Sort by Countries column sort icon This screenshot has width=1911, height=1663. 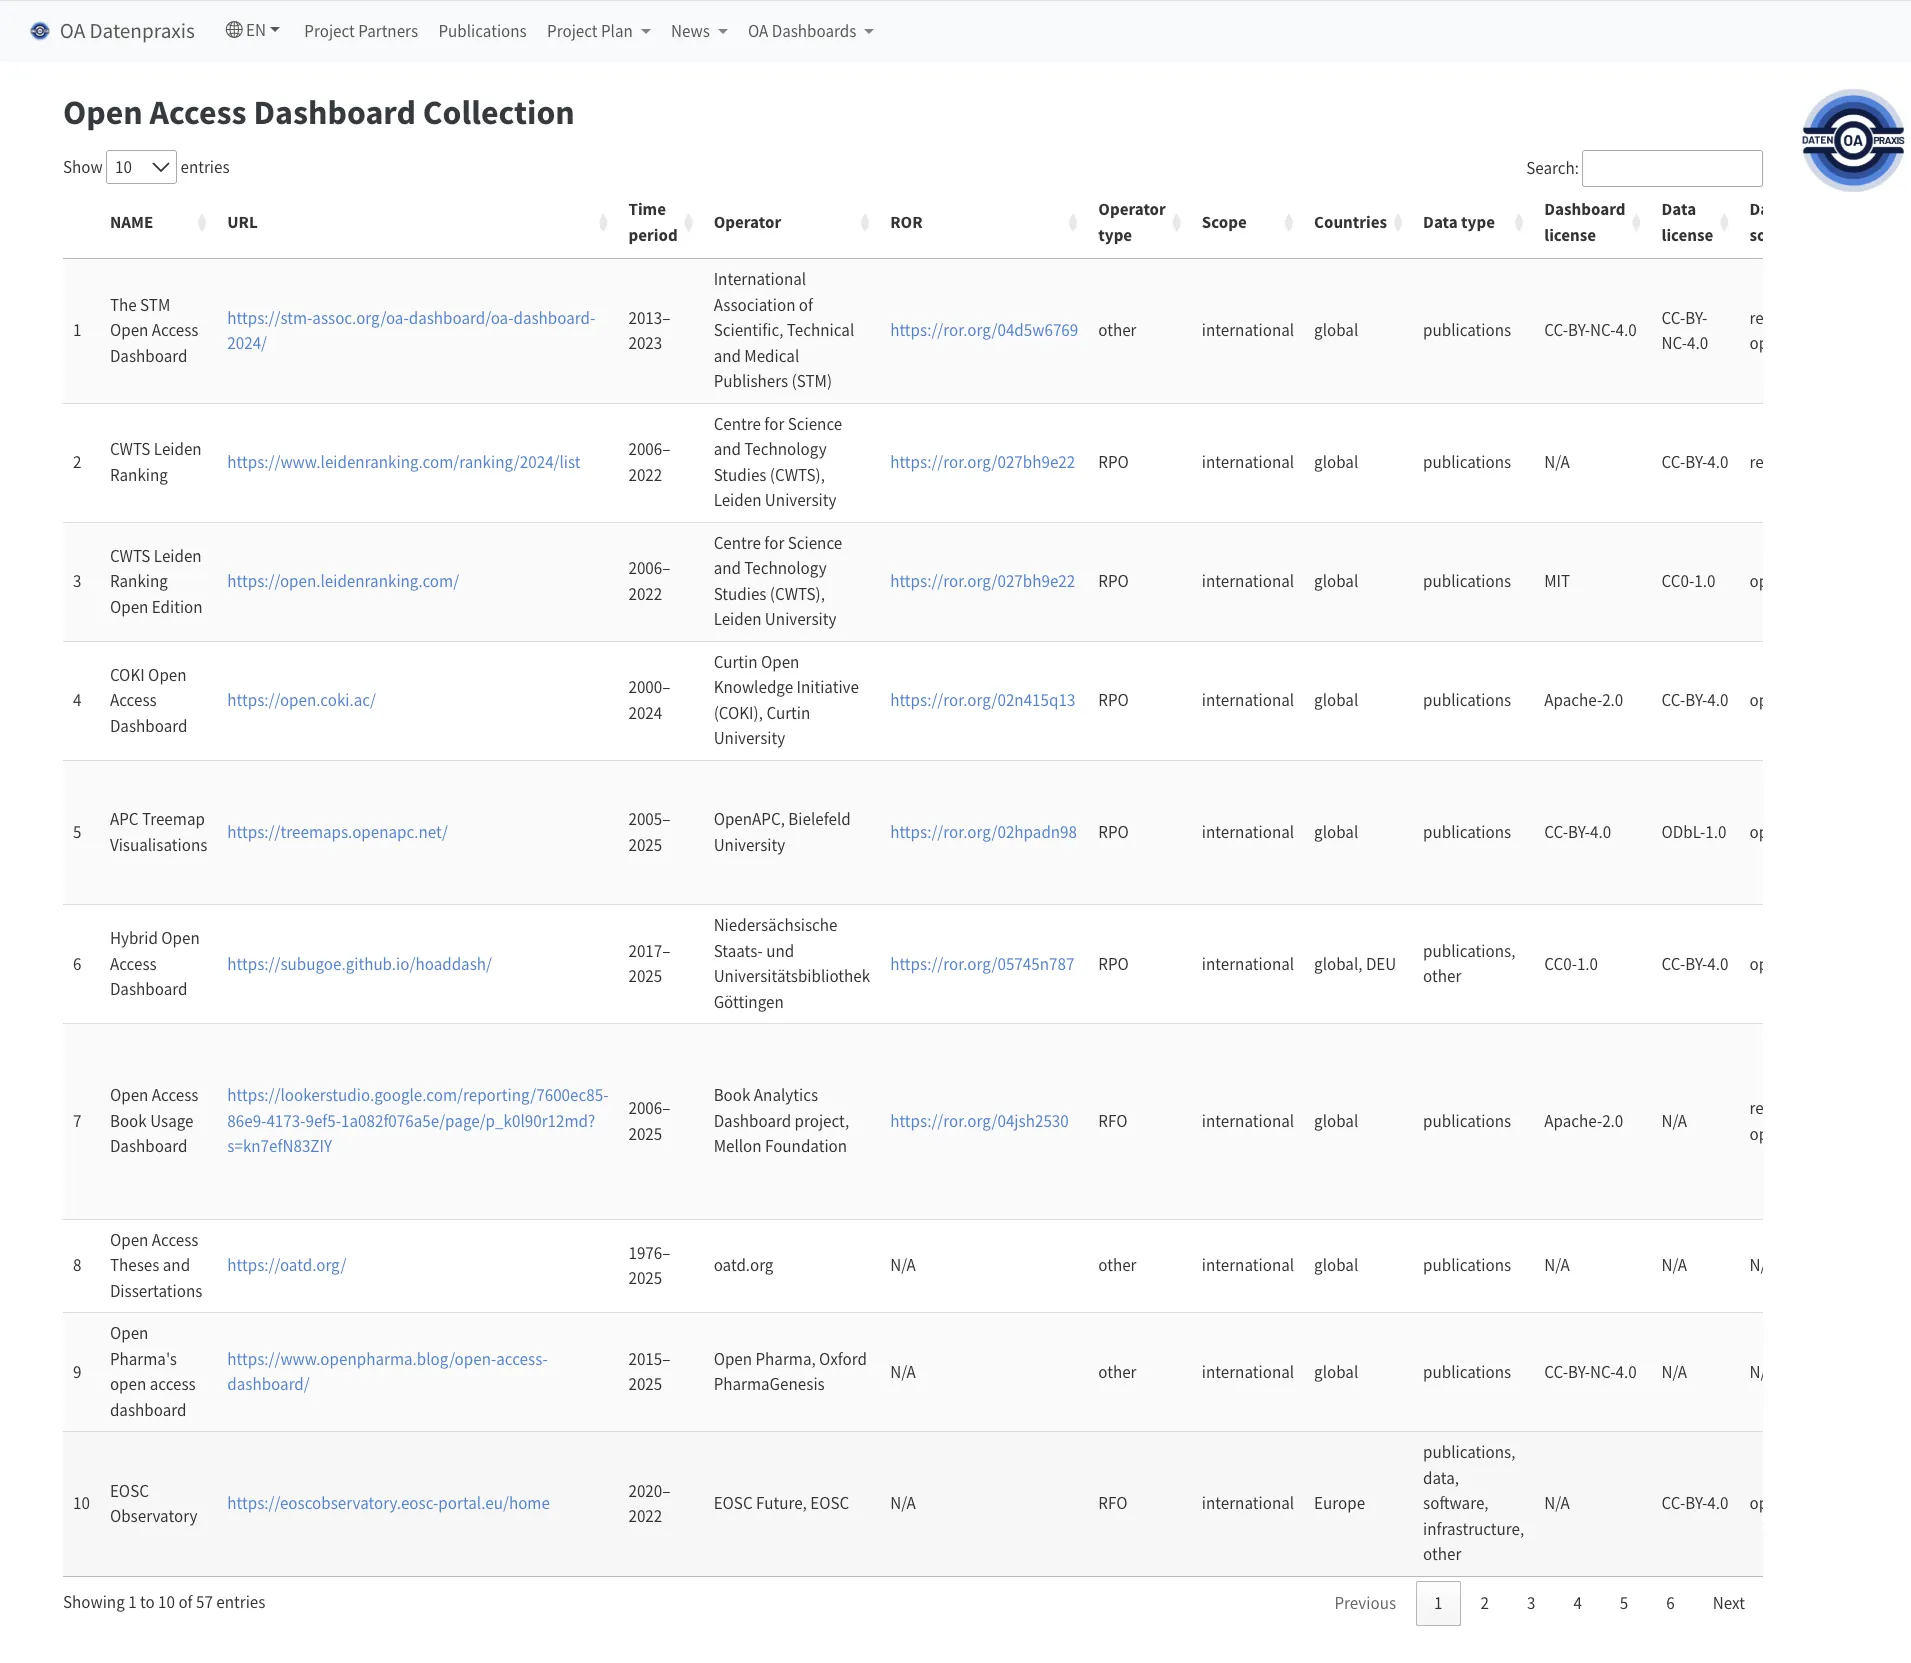pos(1398,223)
